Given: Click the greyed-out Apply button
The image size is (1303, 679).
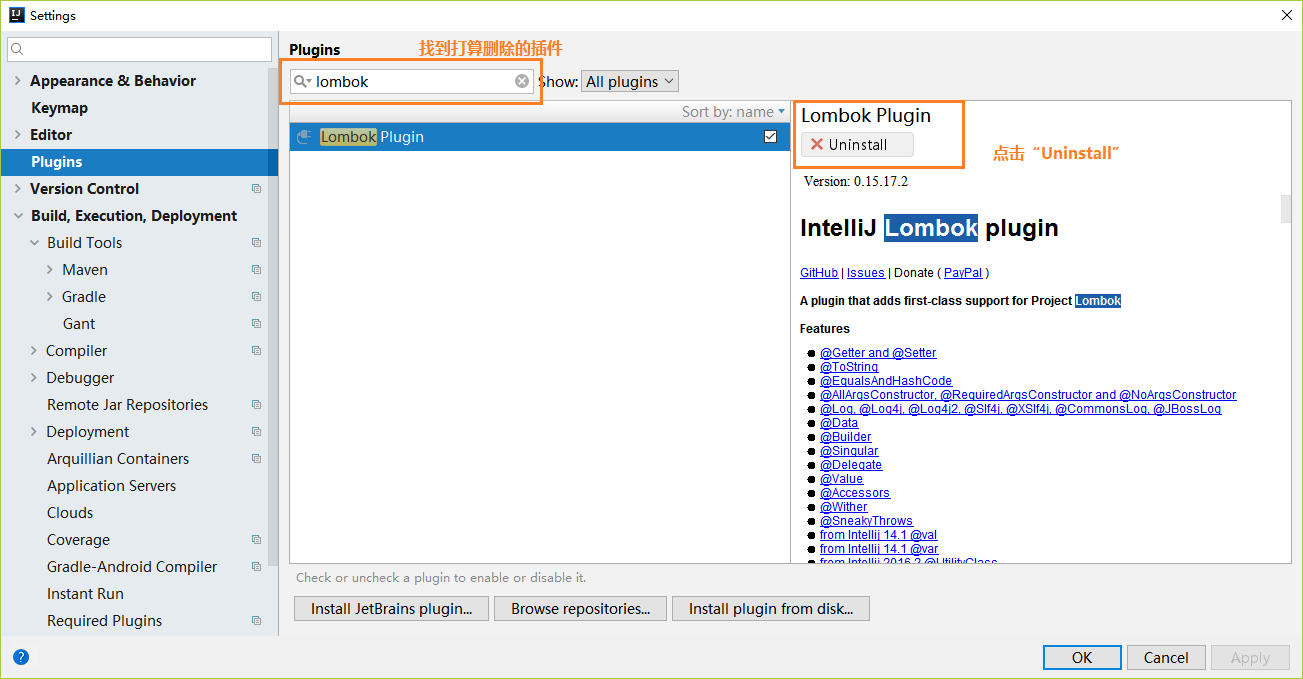Looking at the screenshot, I should 1250,657.
